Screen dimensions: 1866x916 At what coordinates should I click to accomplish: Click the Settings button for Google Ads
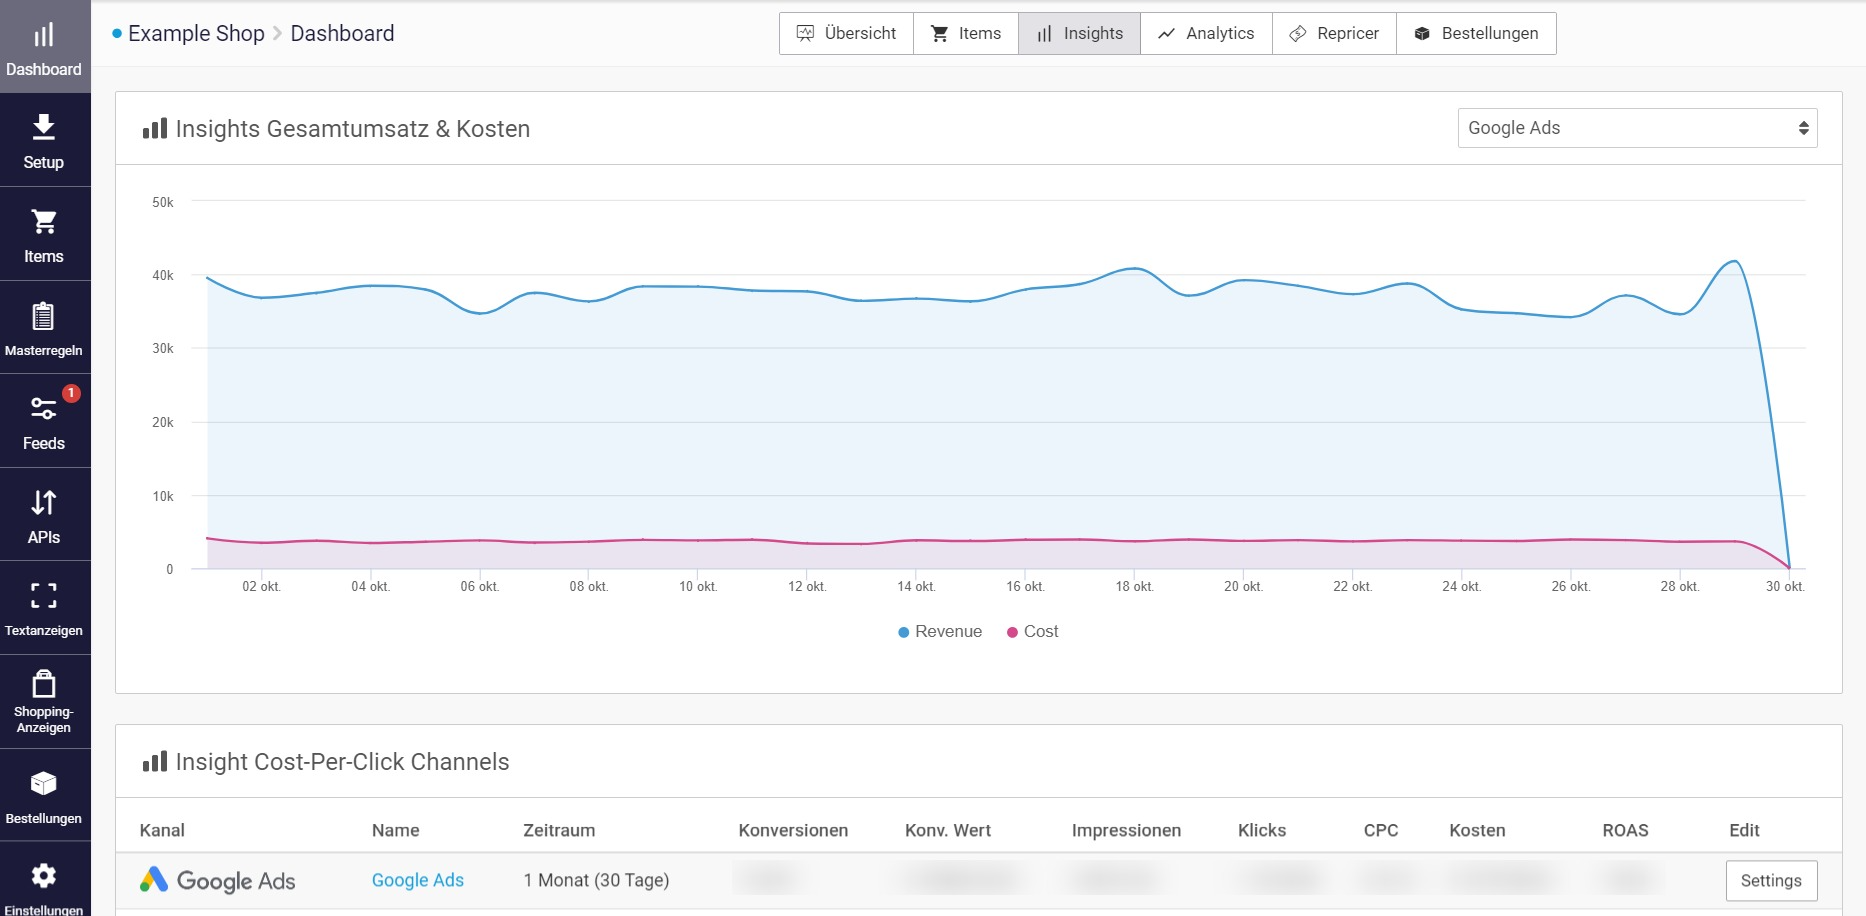(1770, 881)
